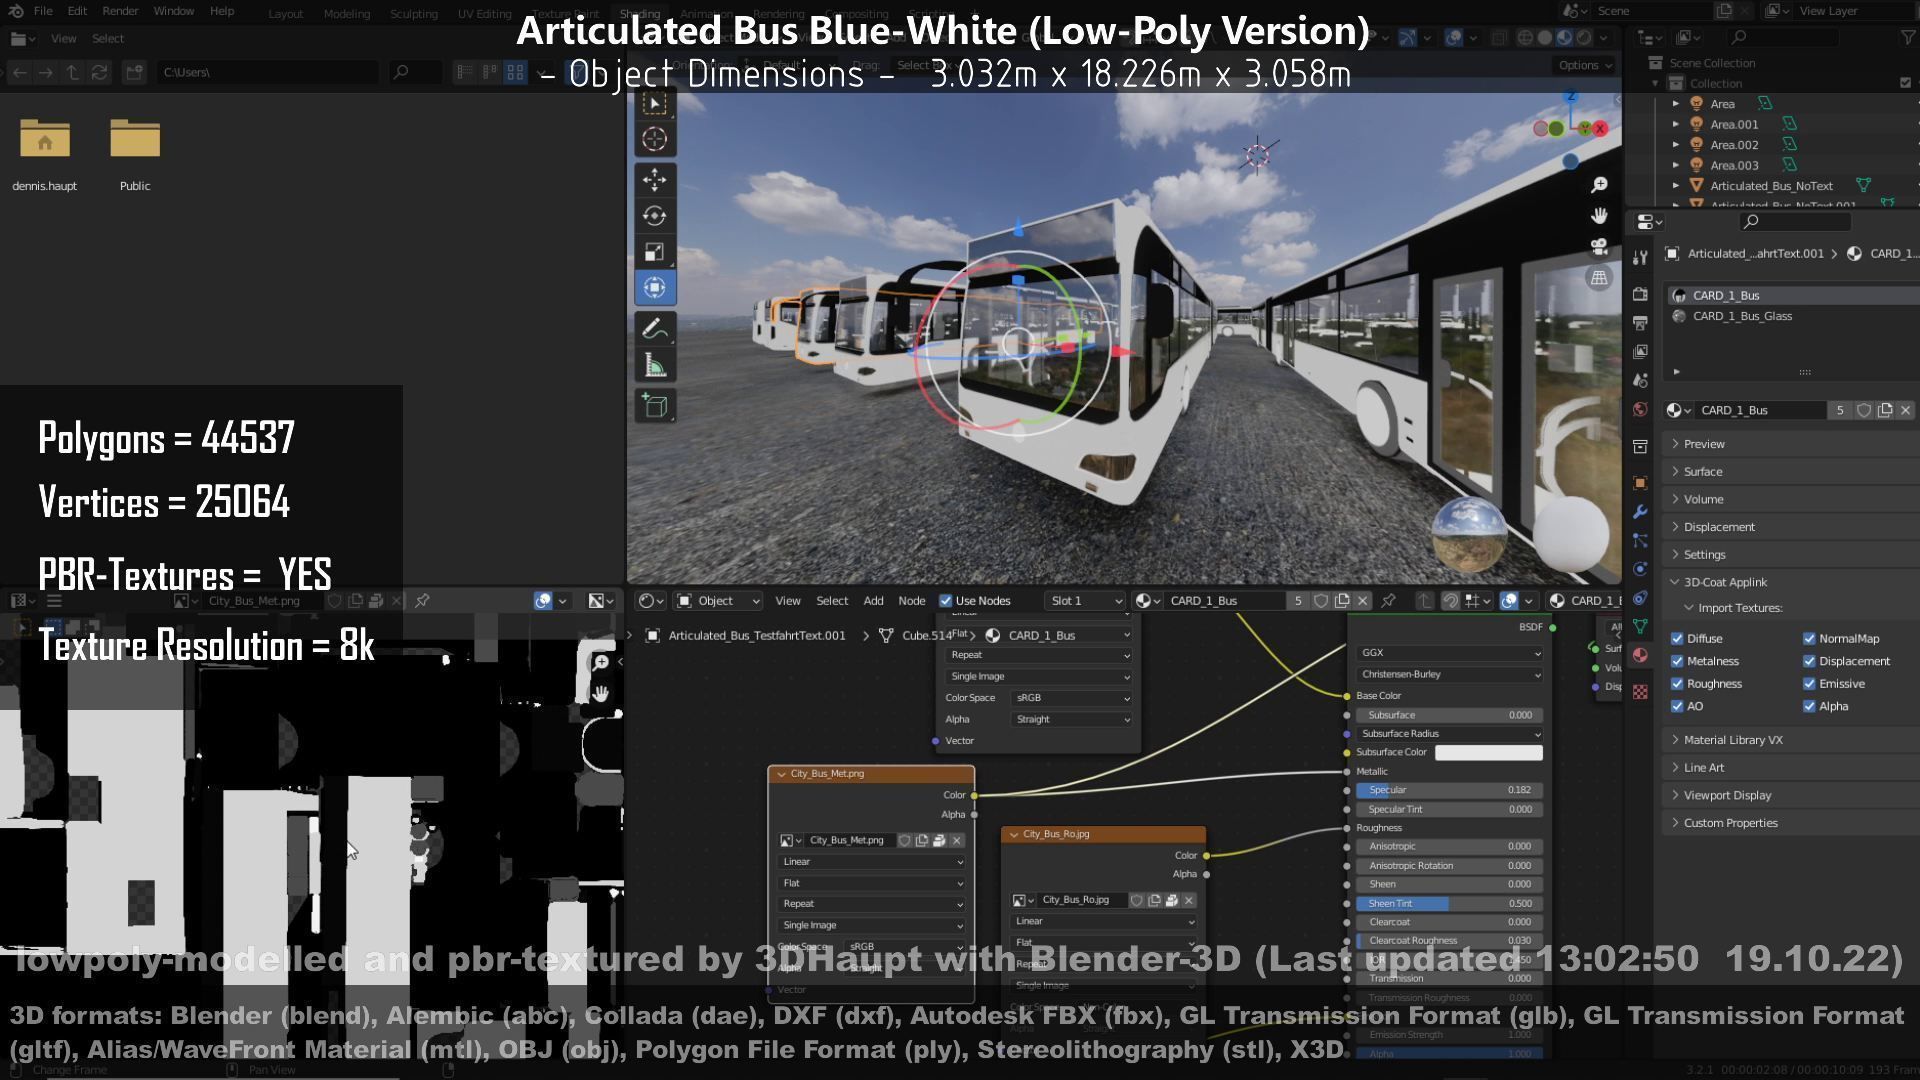Select the Annotate tool
Viewport: 1920px width, 1080px height.
coord(655,329)
